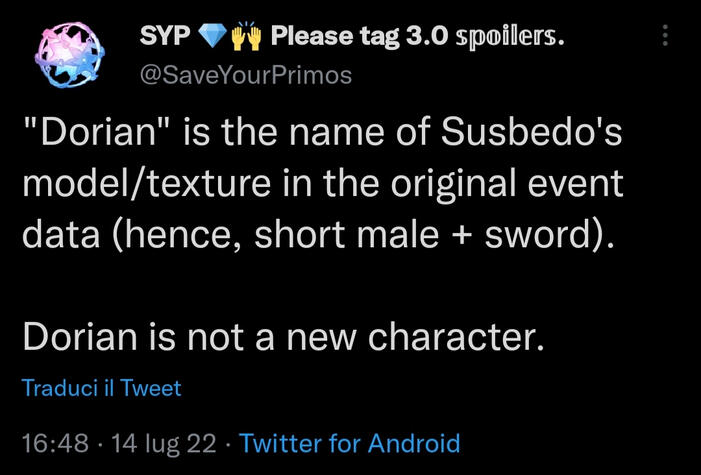Open the tweet's three-dot more options menu
This screenshot has width=701, height=475.
[x=666, y=37]
